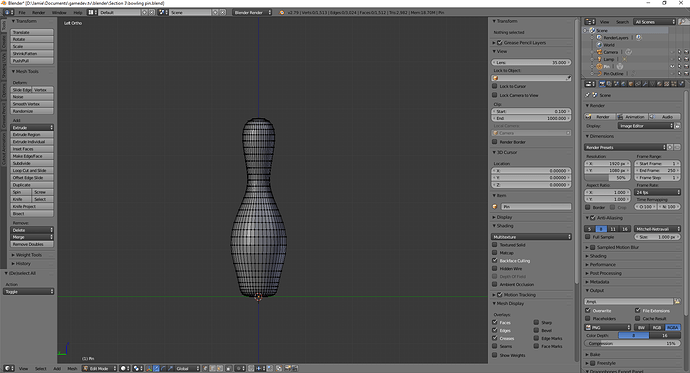
Task: Open the Select menu in viewport header
Action: [x=40, y=368]
